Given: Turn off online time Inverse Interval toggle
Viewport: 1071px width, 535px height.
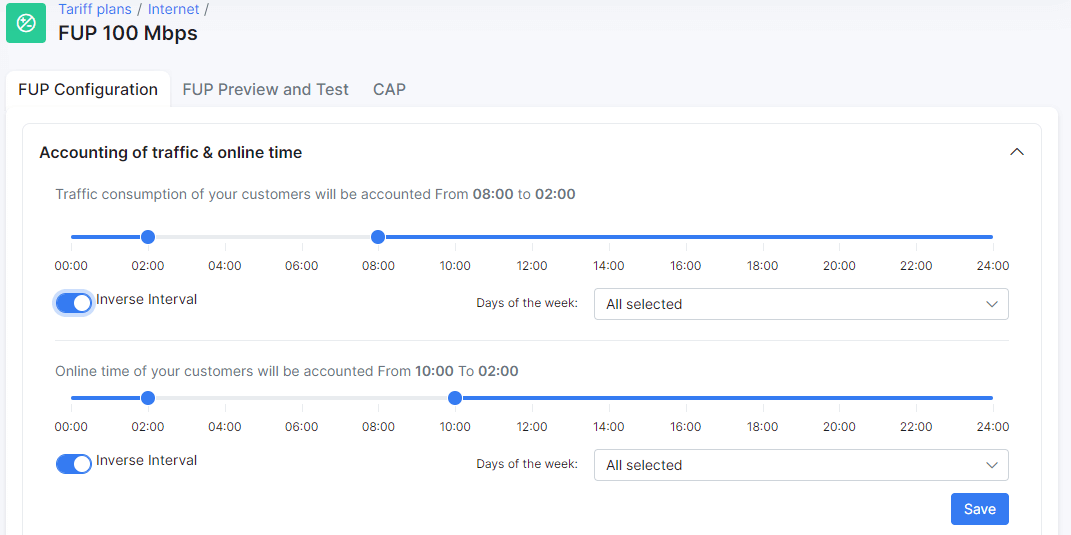Looking at the screenshot, I should click(74, 464).
